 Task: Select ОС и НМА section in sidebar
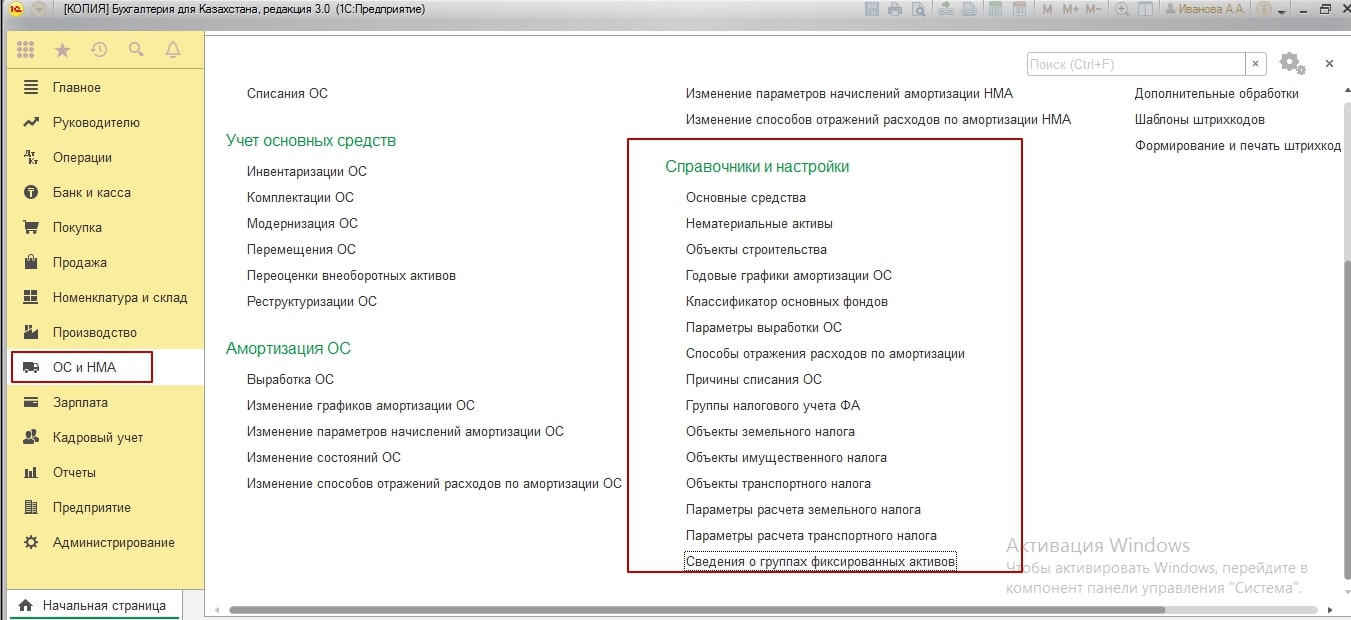point(84,367)
